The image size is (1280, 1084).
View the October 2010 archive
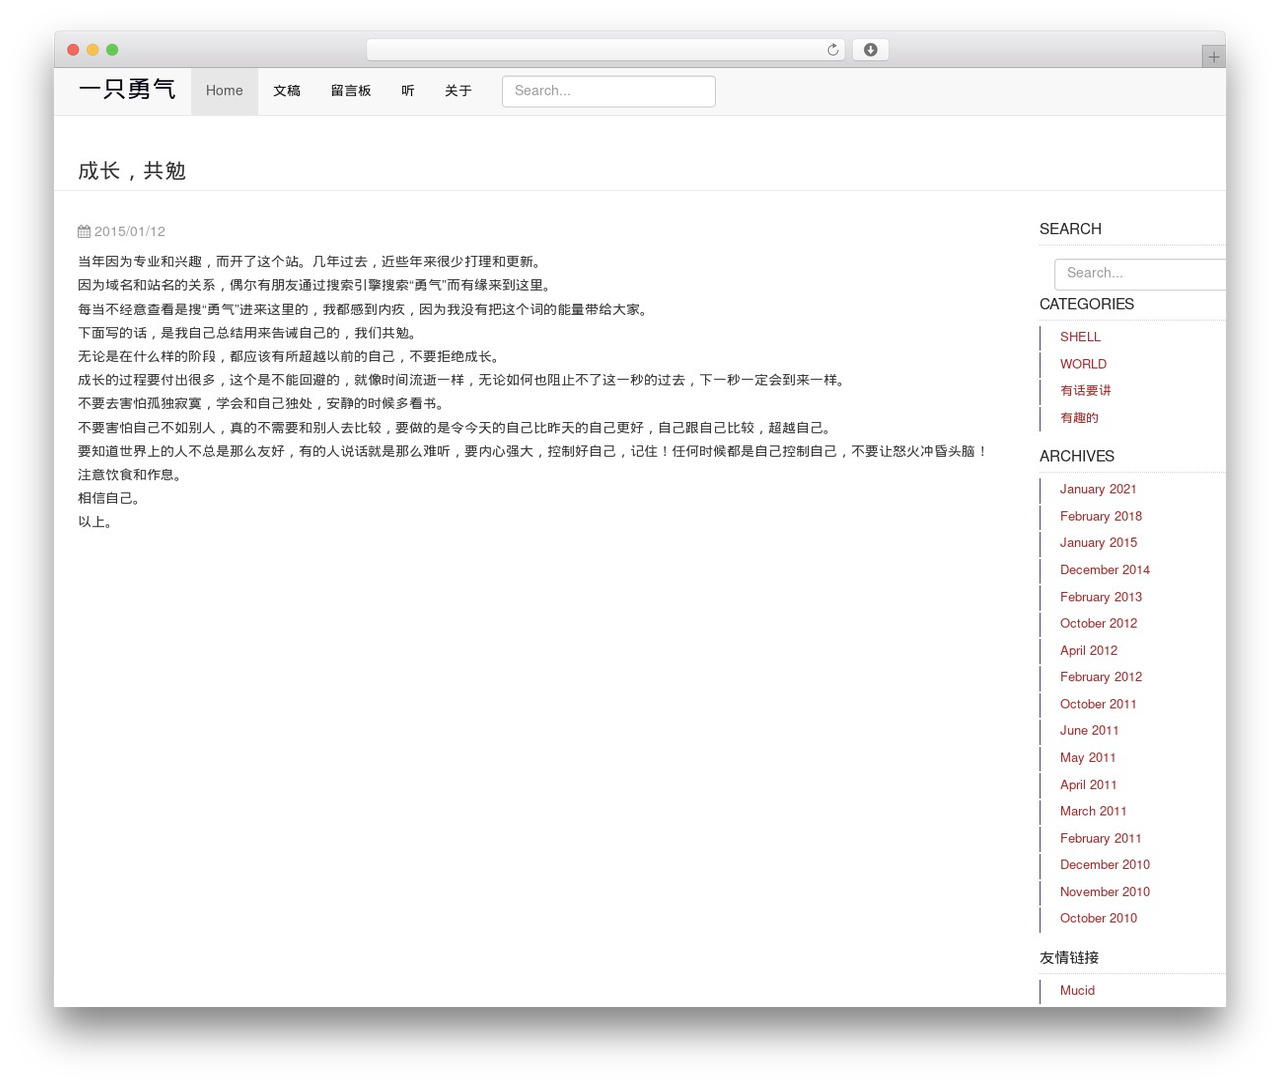(x=1098, y=918)
